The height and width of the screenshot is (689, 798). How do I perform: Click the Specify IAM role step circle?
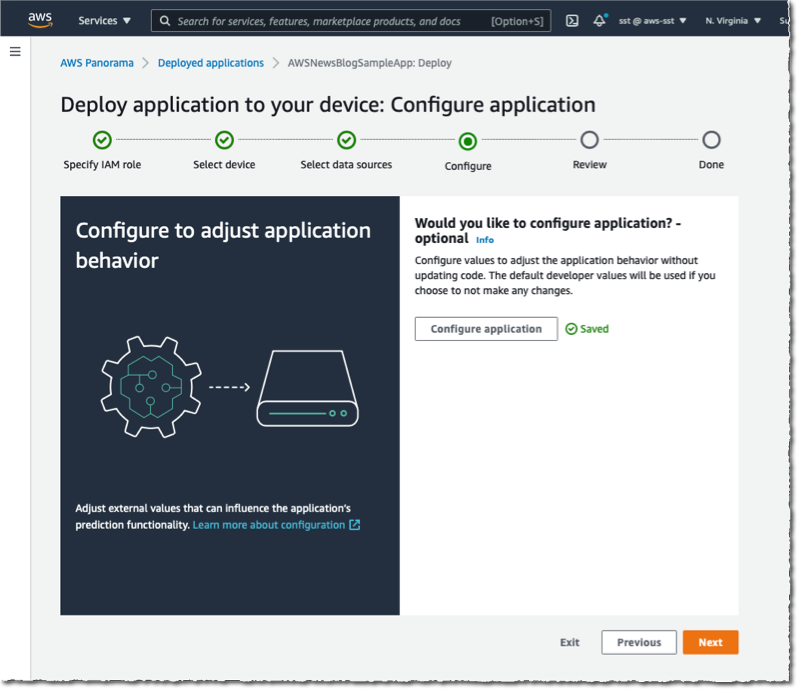pyautogui.click(x=102, y=139)
